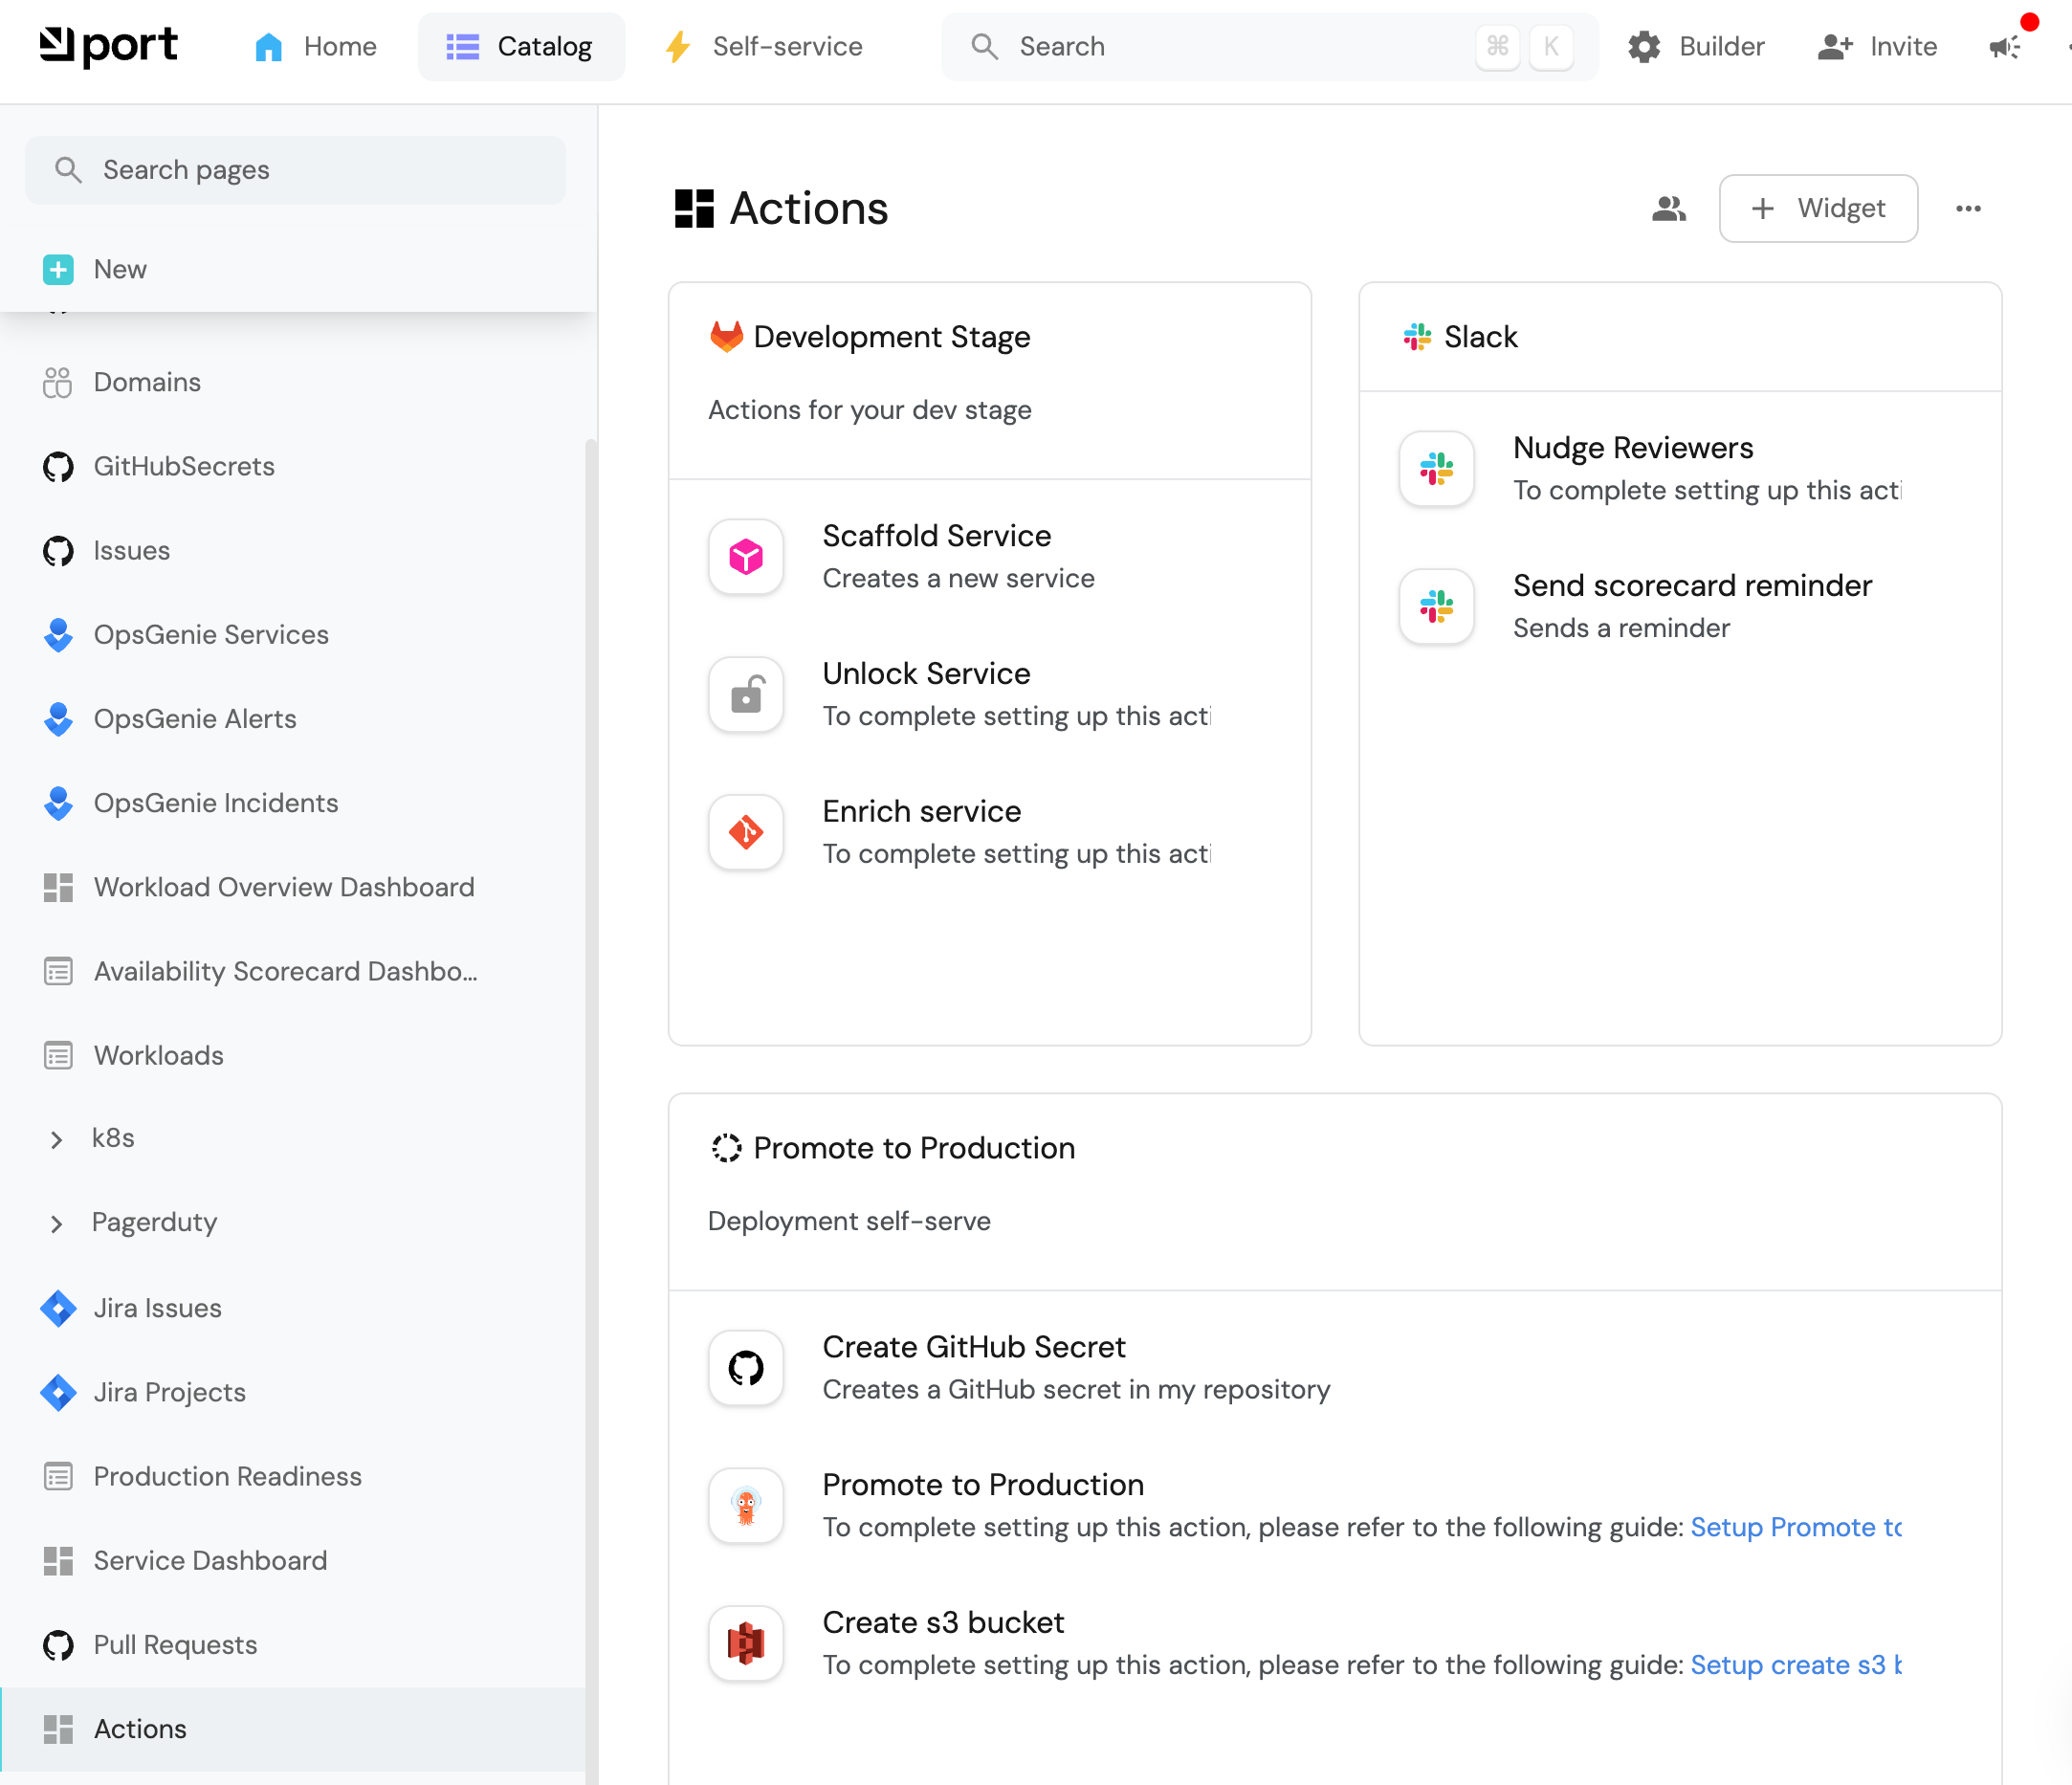Focus the top Search field
The height and width of the screenshot is (1785, 2072).
click(x=1268, y=46)
